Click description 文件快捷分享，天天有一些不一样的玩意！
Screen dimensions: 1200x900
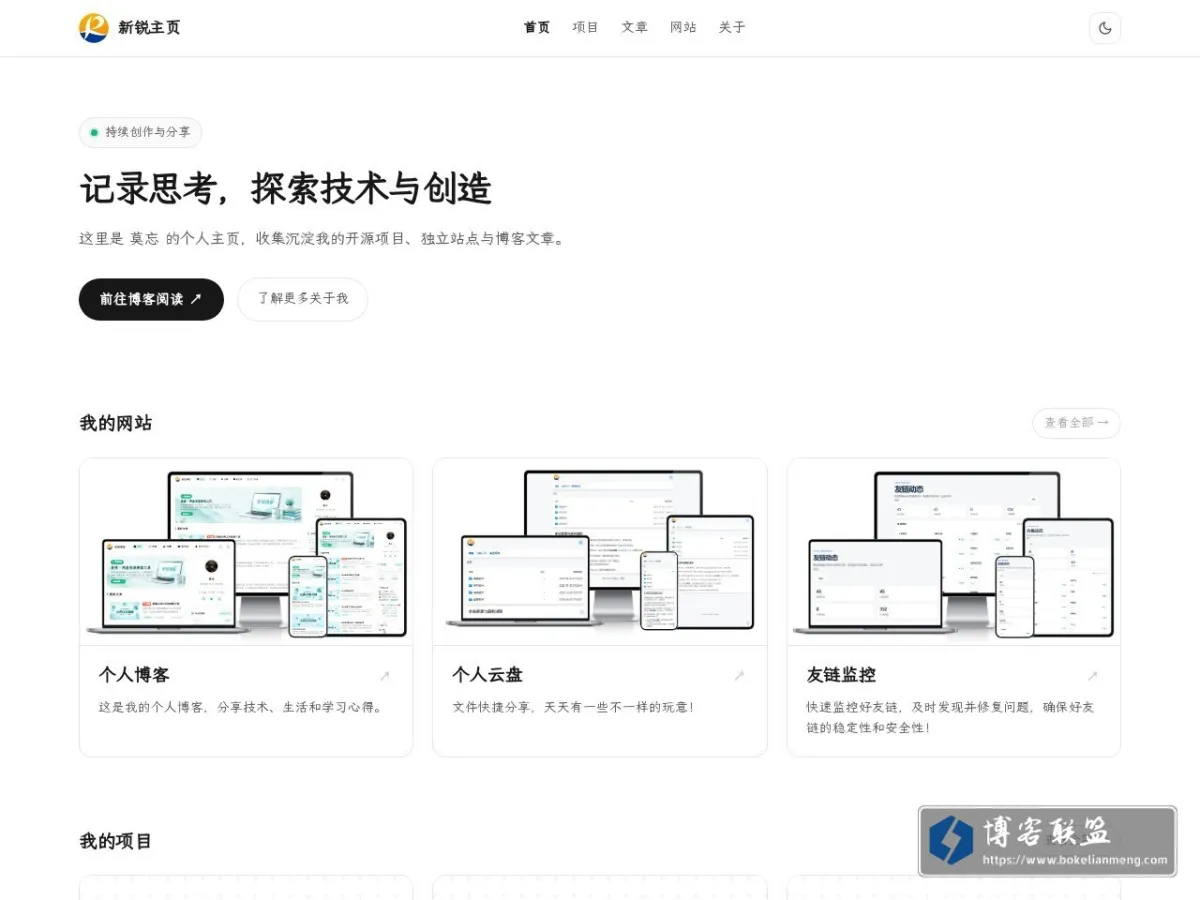coord(573,707)
